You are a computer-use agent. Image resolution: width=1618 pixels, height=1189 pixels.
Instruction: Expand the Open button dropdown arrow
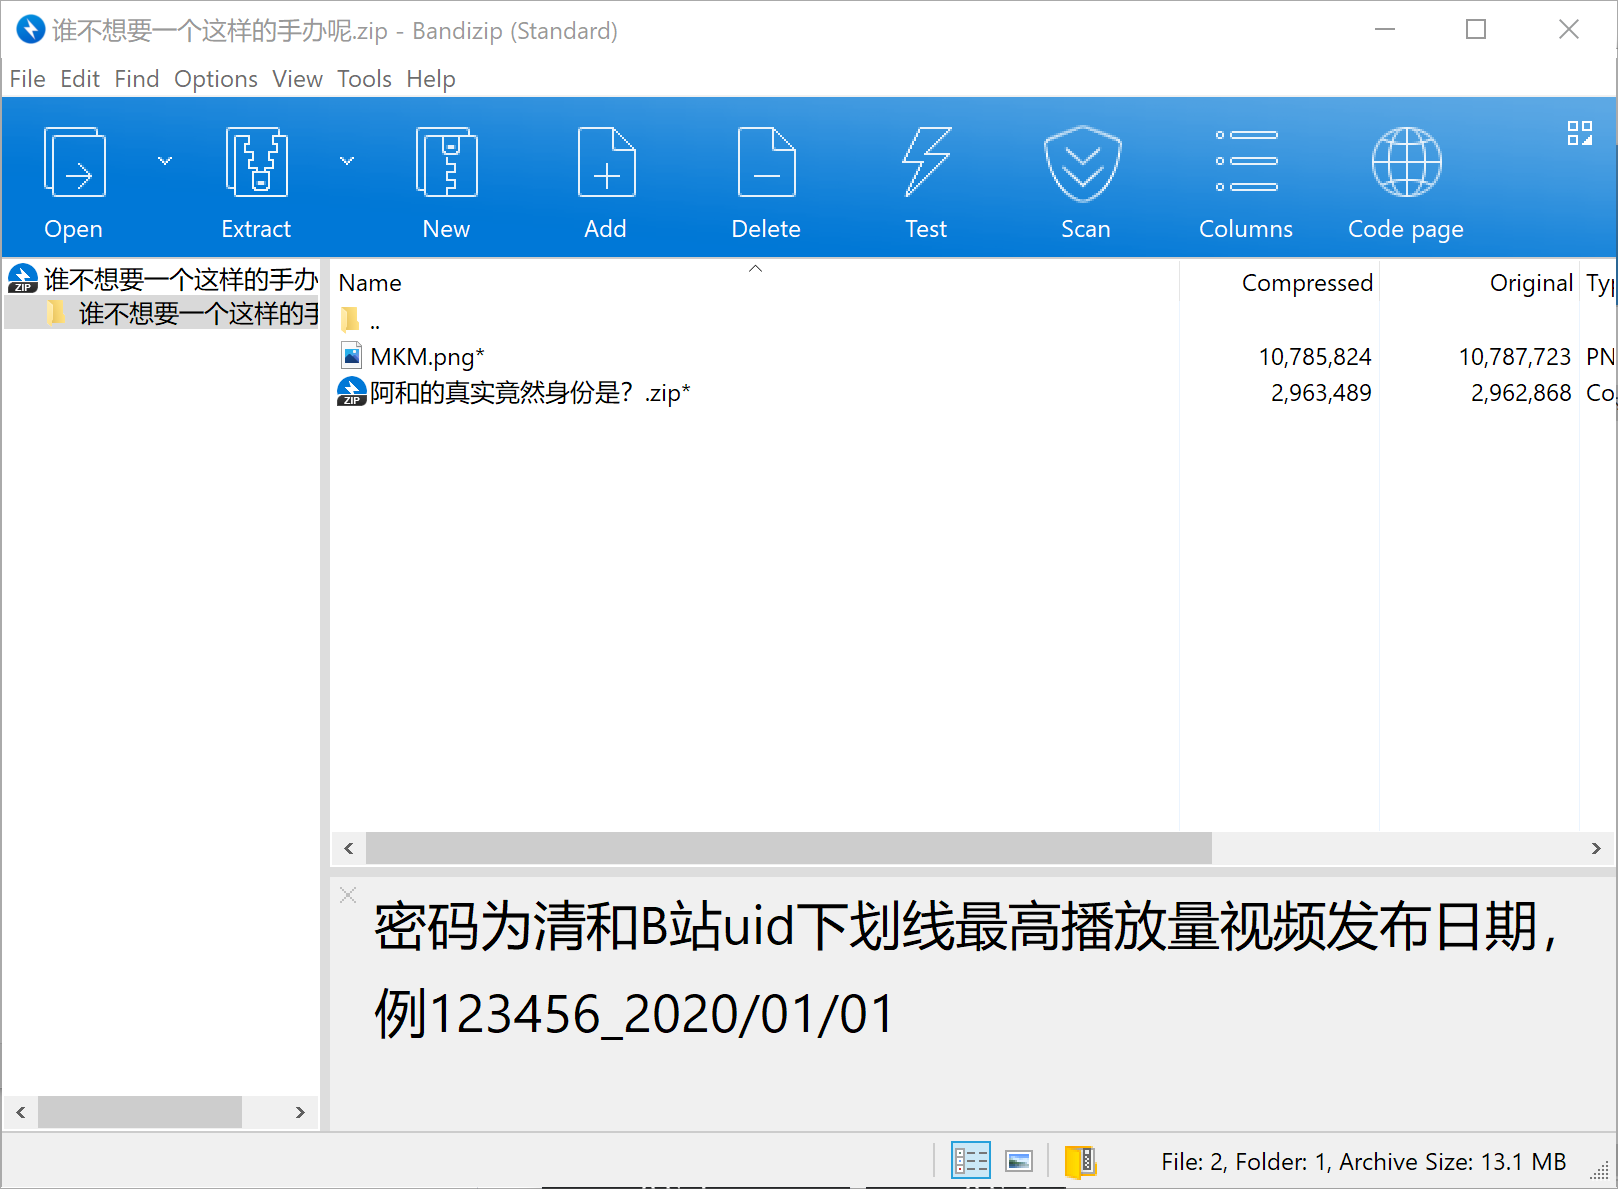pos(165,161)
